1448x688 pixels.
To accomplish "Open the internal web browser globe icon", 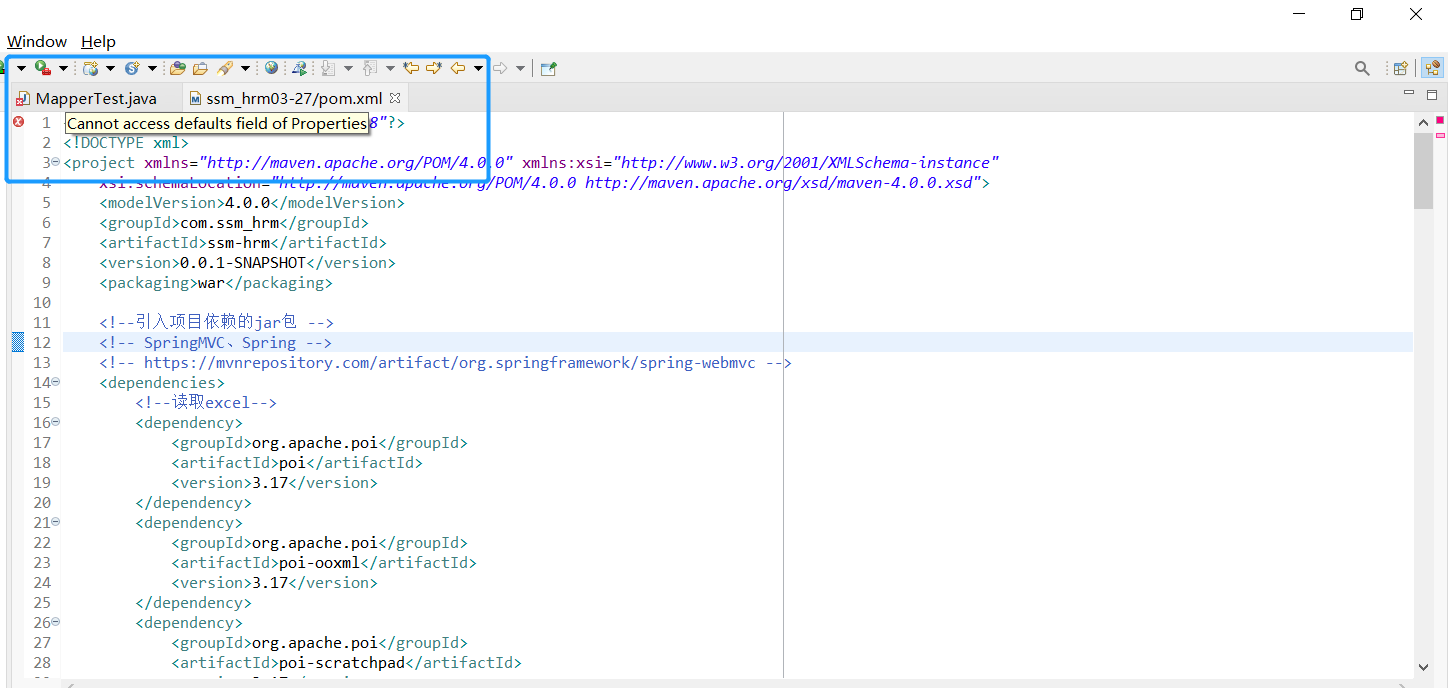I will pos(271,67).
